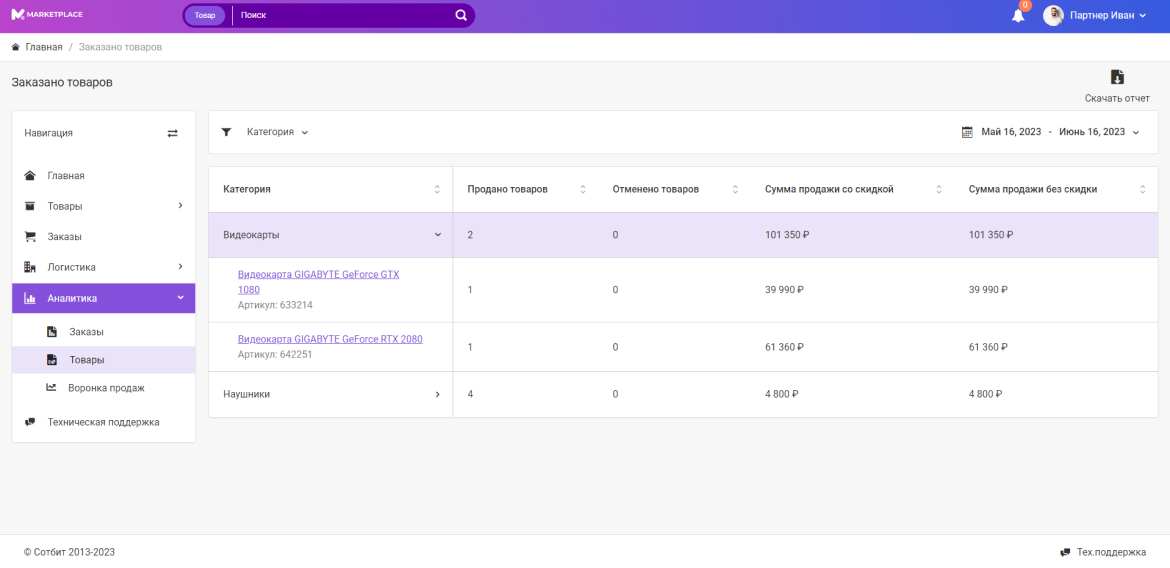Screen dimensions: 1170x568
Task: Open the Категория filter dropdown
Action: [x=278, y=132]
